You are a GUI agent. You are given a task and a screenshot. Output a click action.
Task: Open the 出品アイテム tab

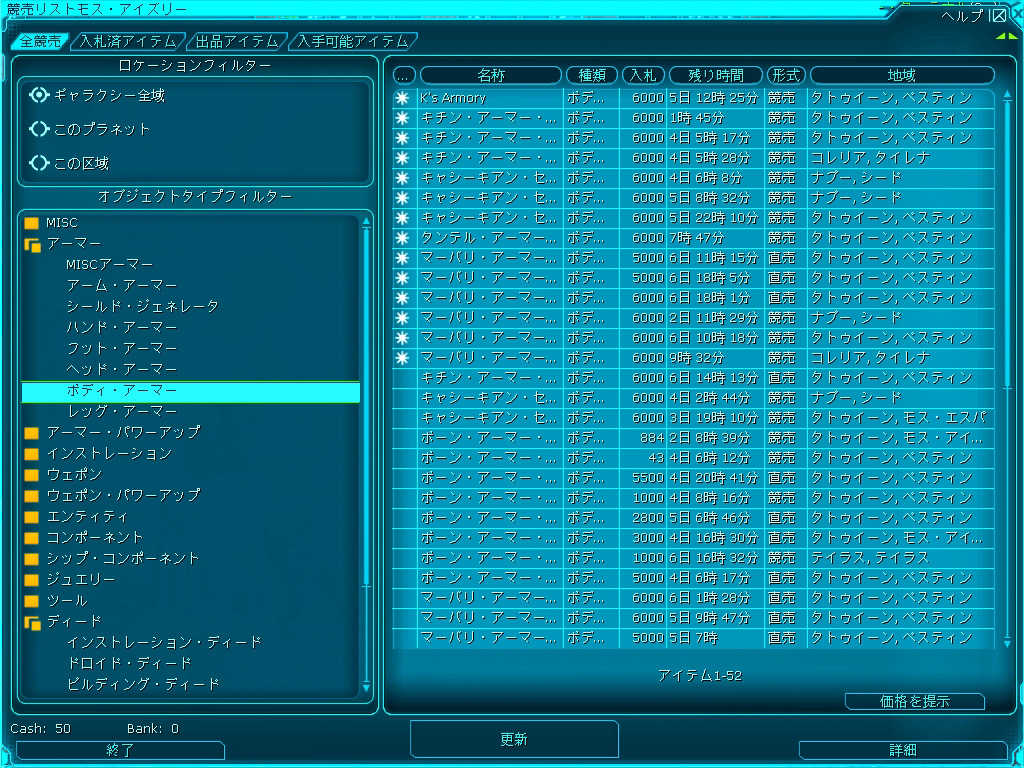pos(237,41)
